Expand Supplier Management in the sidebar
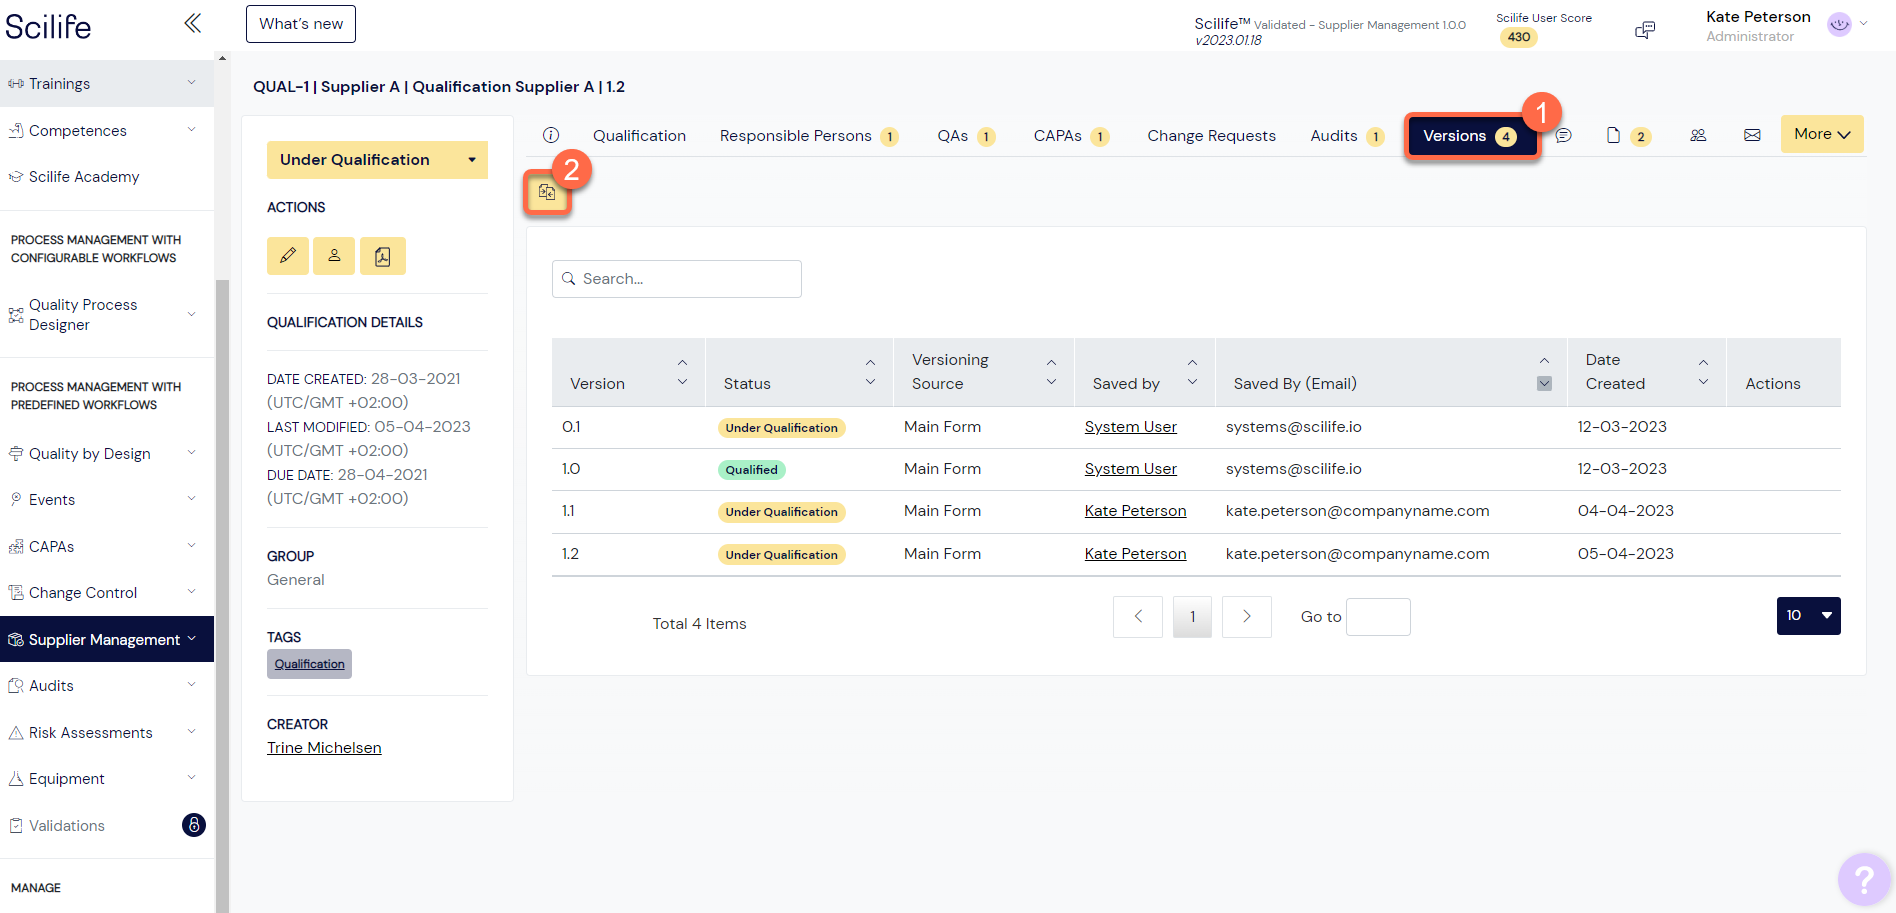Viewport: 1896px width, 913px height. [107, 639]
